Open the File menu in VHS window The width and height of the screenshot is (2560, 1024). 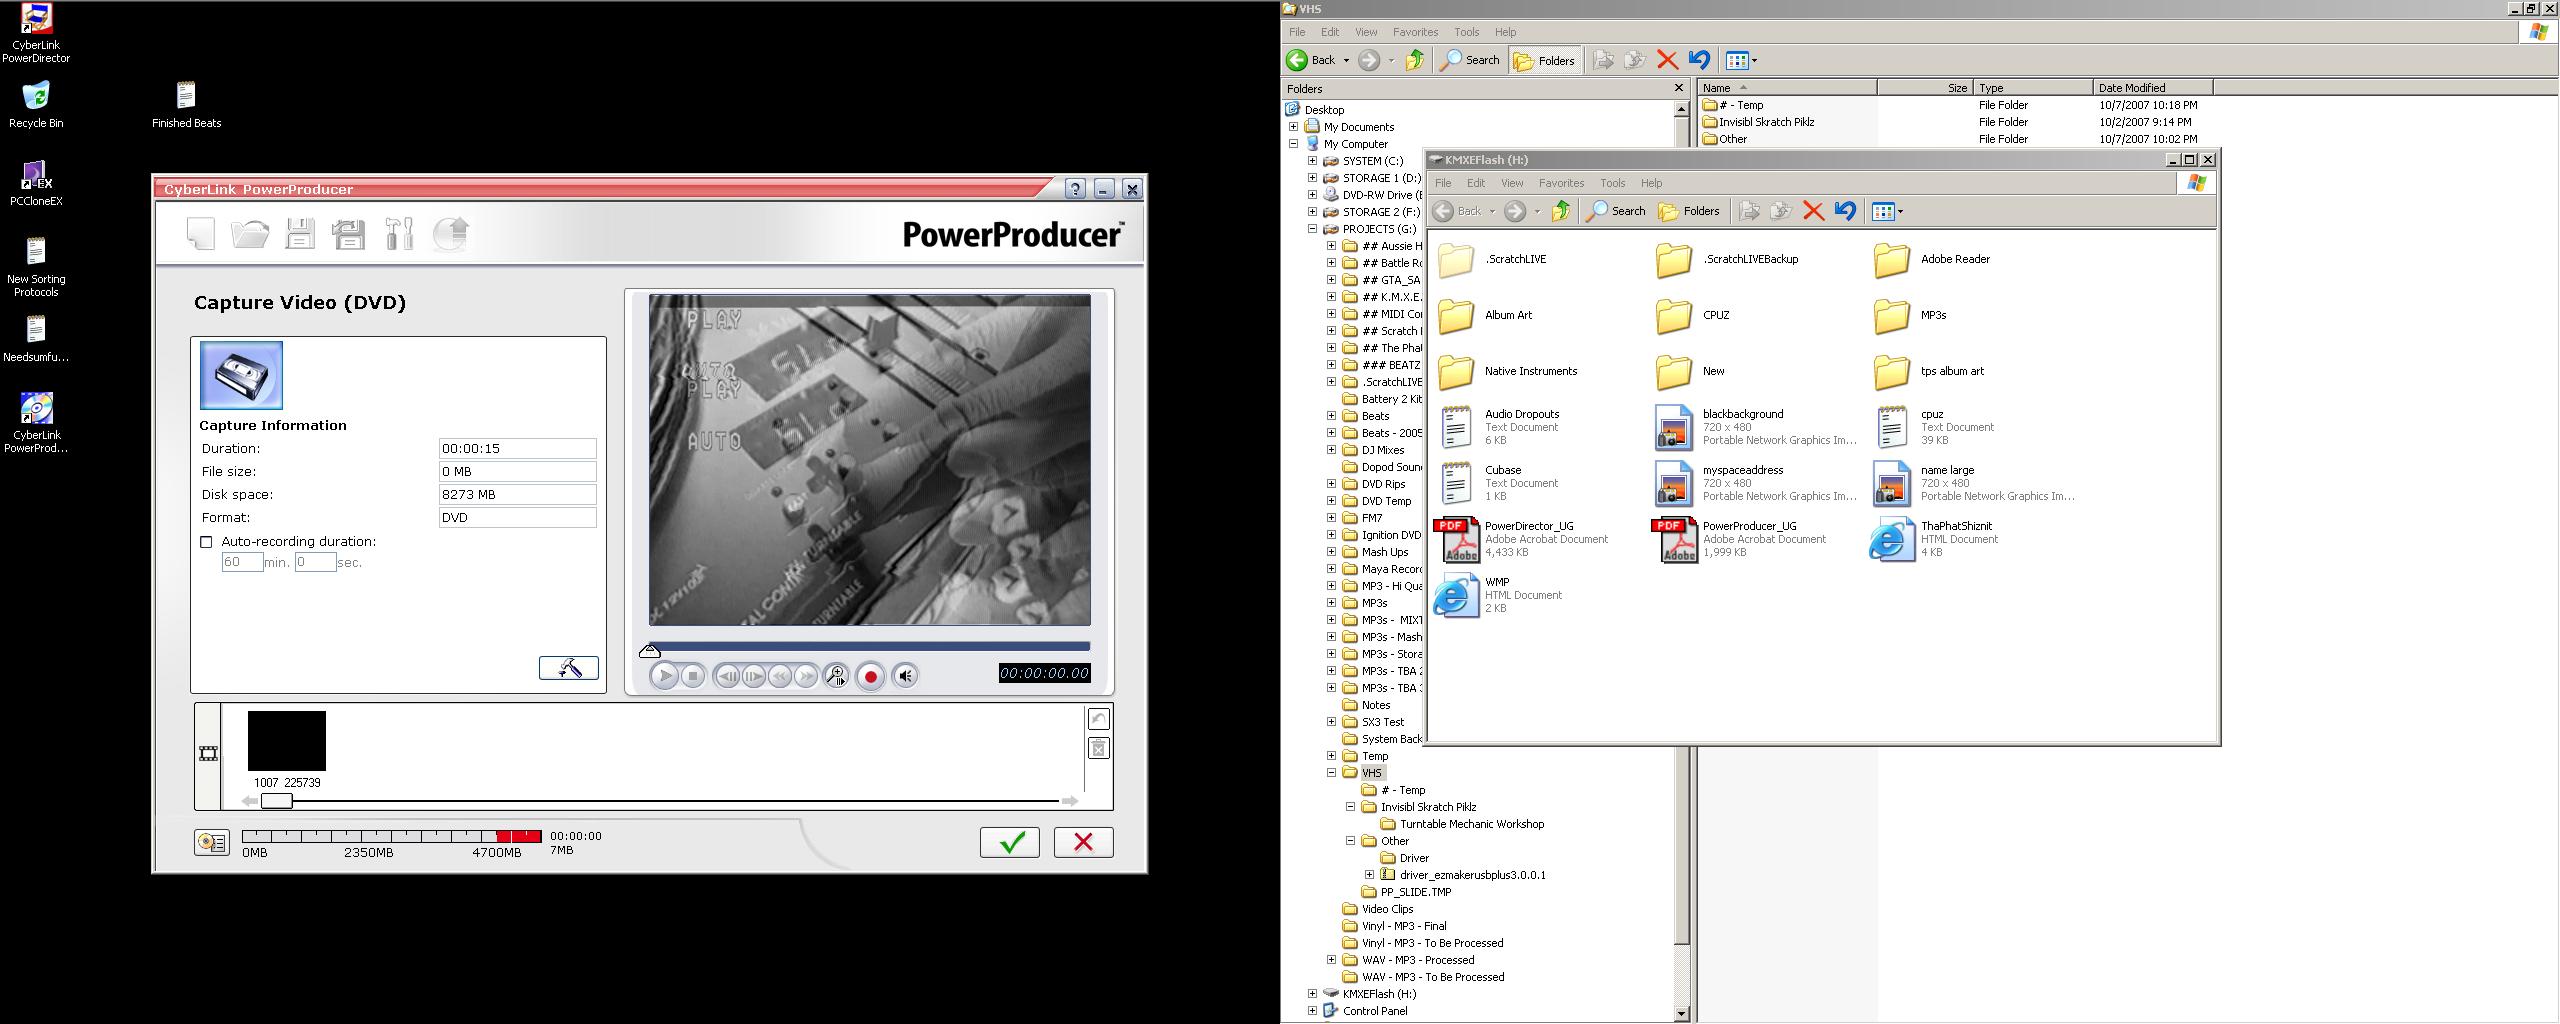(1297, 32)
